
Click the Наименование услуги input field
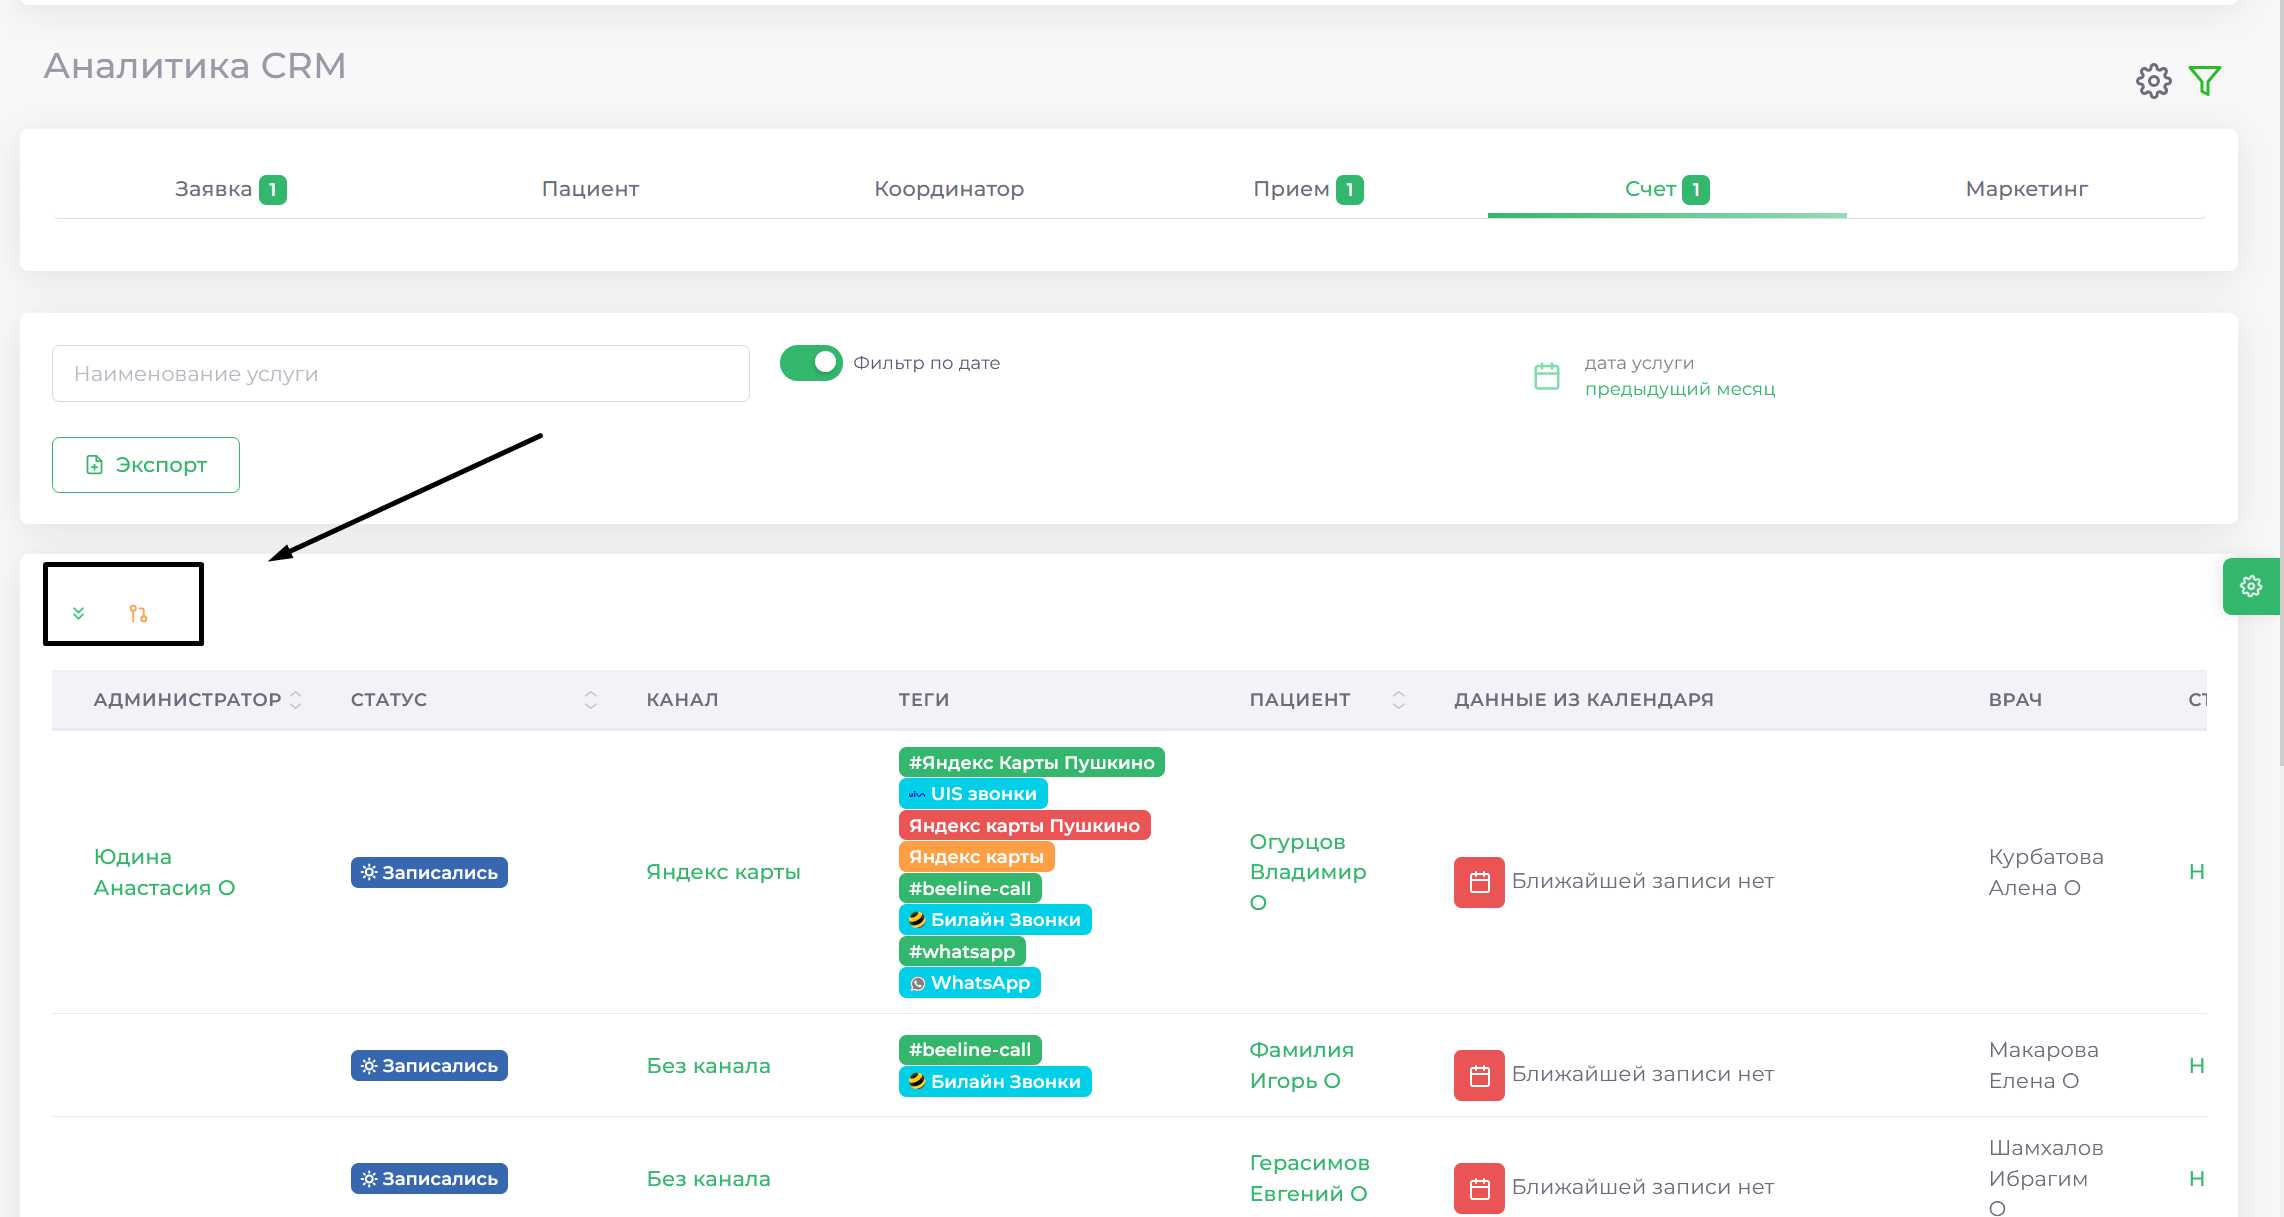click(x=400, y=373)
